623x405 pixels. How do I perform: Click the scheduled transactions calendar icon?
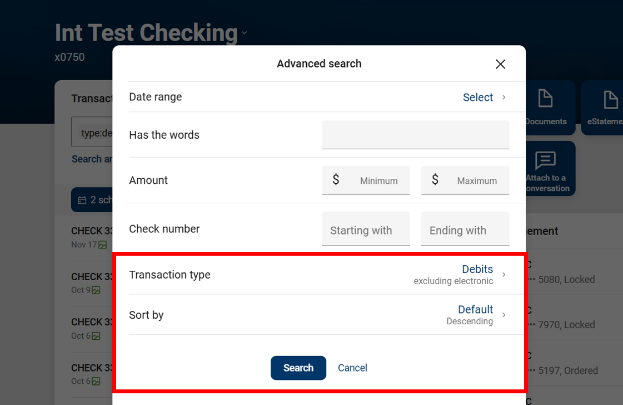pyautogui.click(x=81, y=200)
